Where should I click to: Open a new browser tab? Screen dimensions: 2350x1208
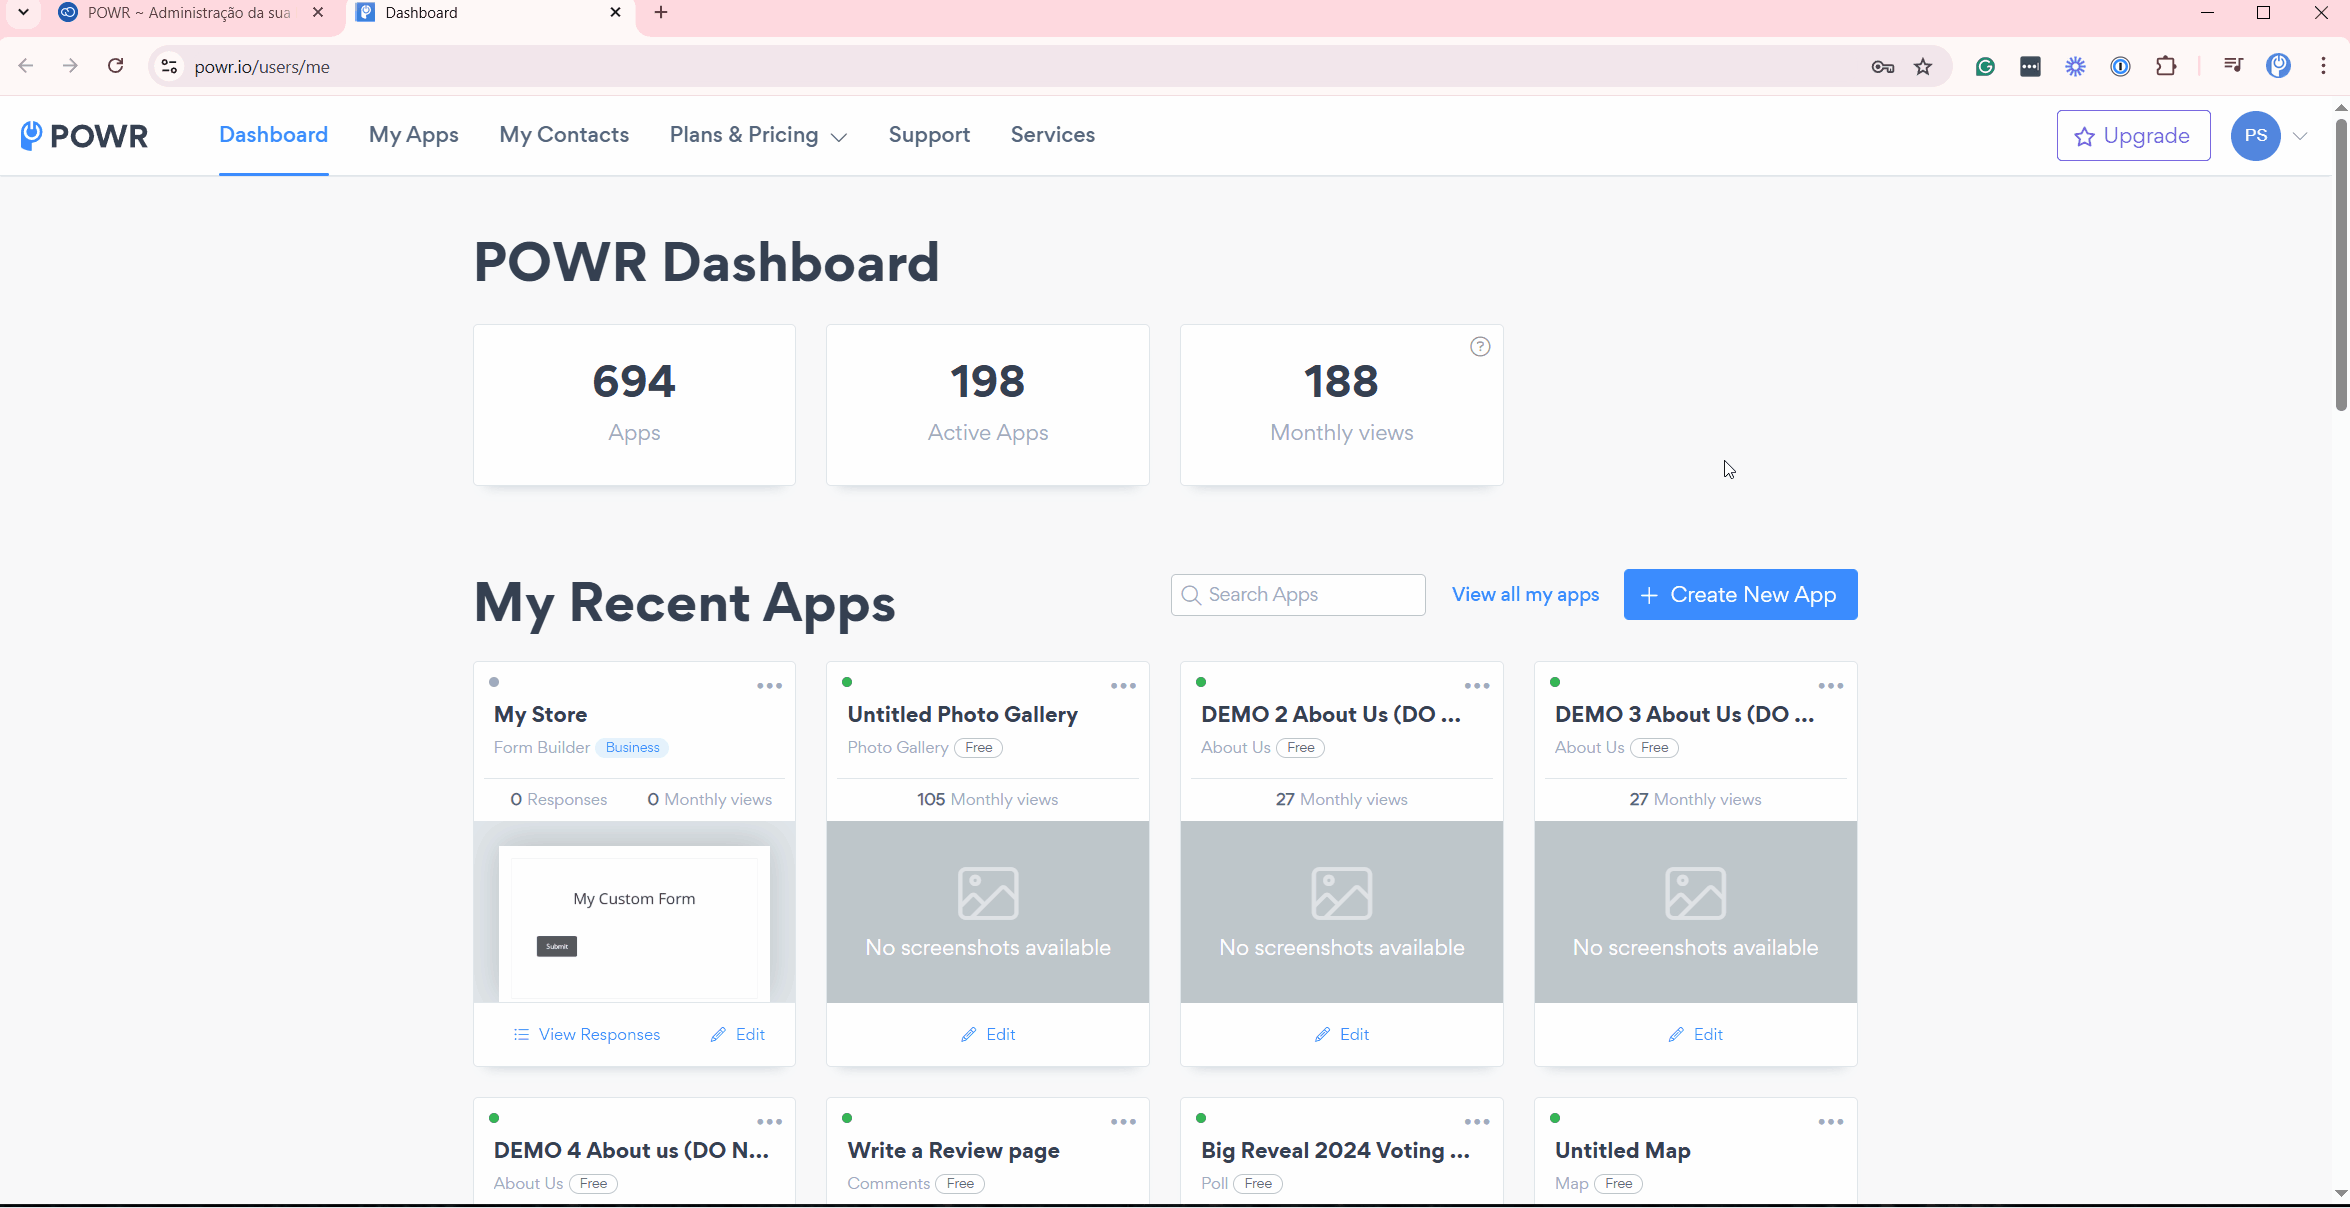(661, 13)
